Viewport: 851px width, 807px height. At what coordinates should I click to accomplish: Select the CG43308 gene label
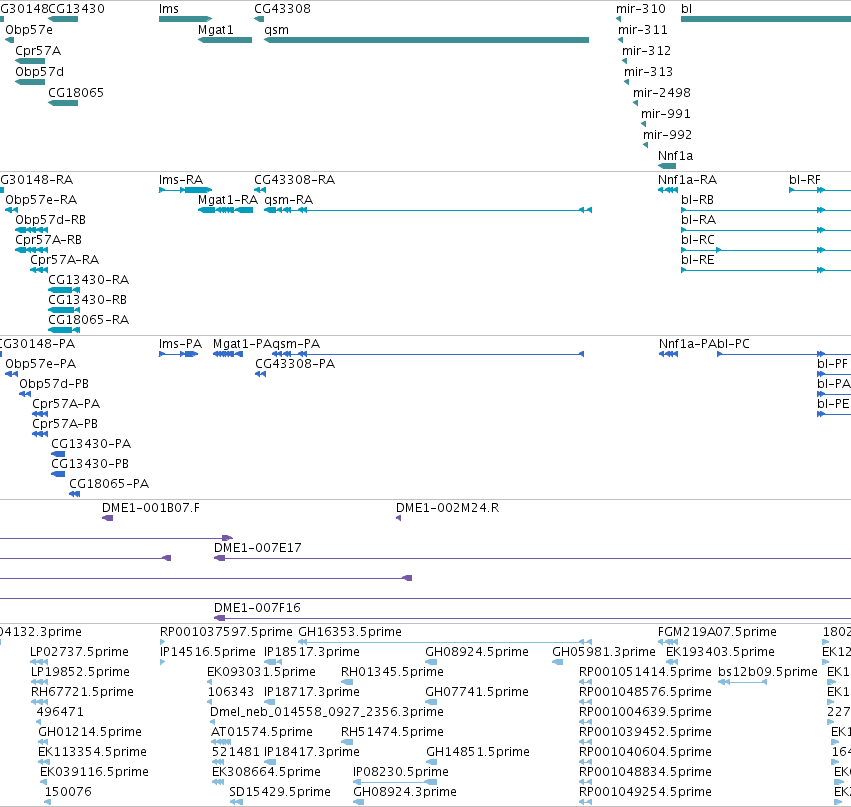click(282, 9)
